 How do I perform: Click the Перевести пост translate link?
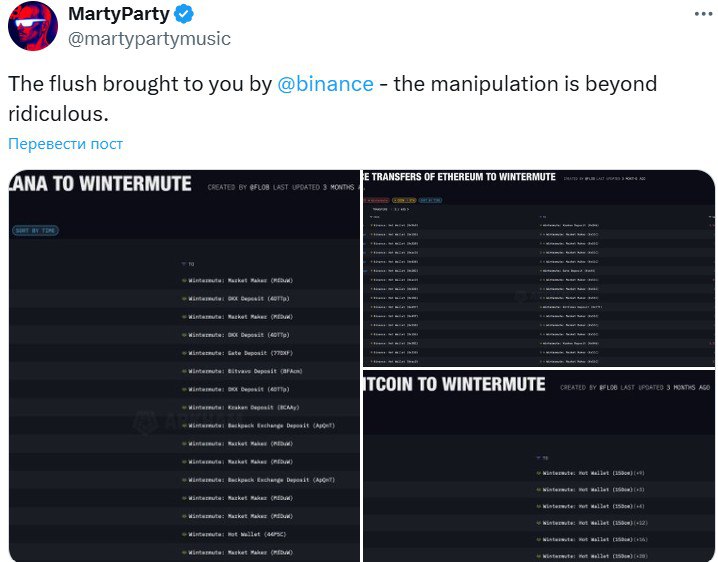[x=65, y=144]
